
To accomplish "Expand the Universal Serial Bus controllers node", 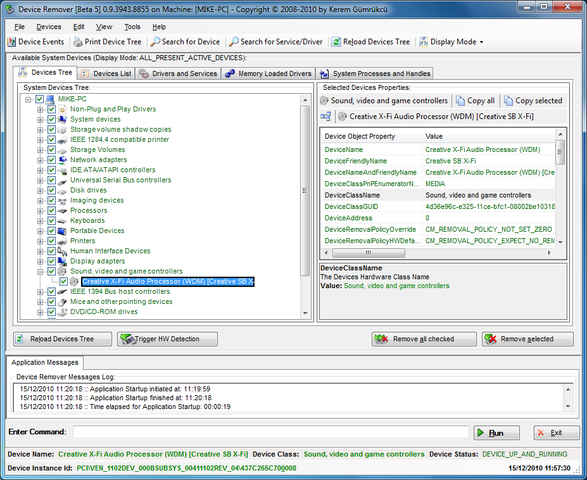I will coord(40,180).
